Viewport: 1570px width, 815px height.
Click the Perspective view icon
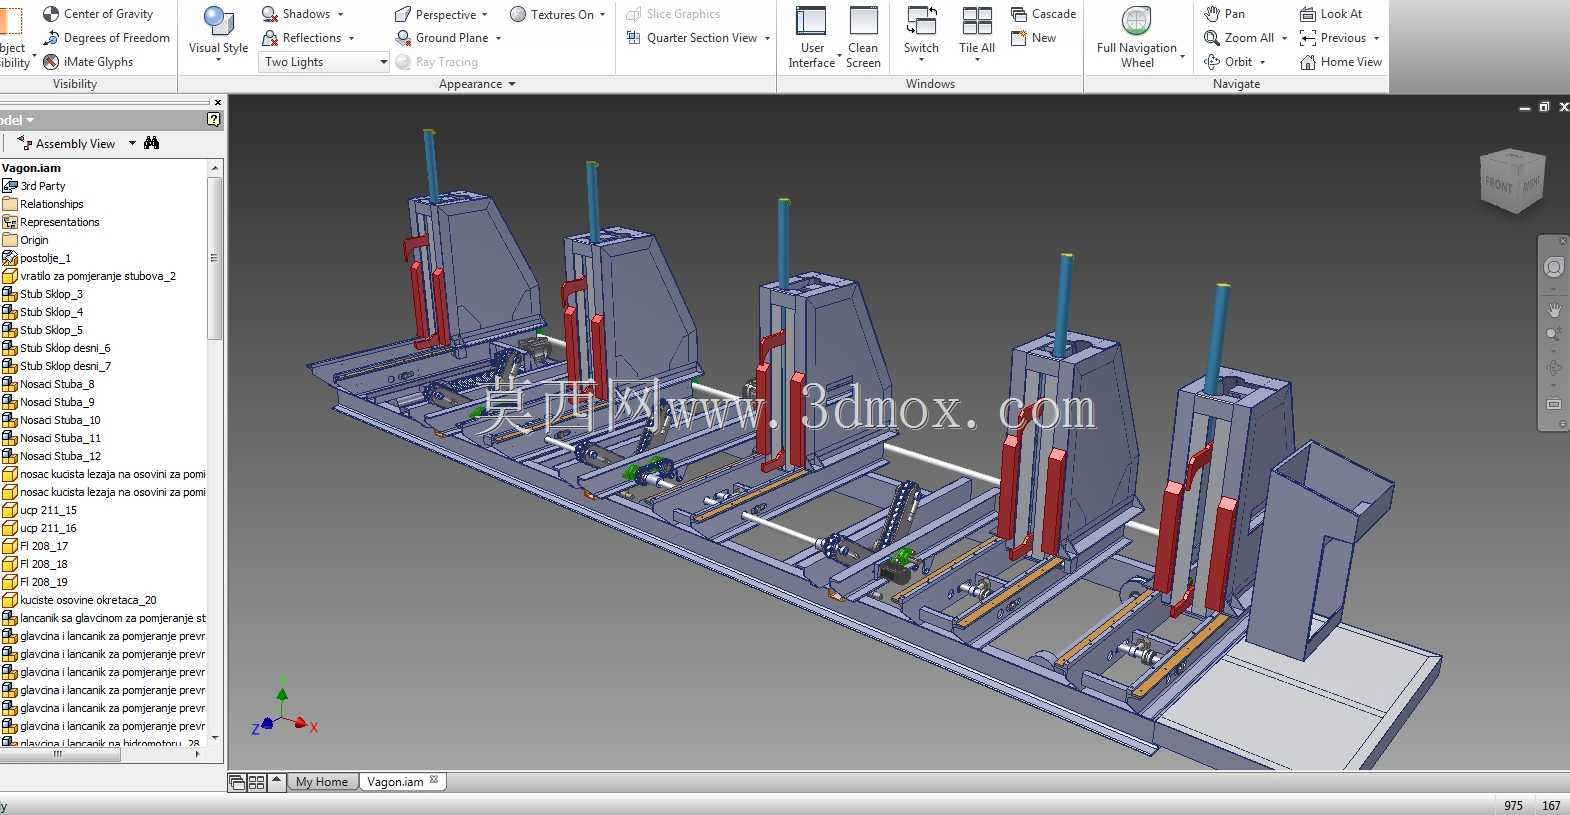coord(403,14)
